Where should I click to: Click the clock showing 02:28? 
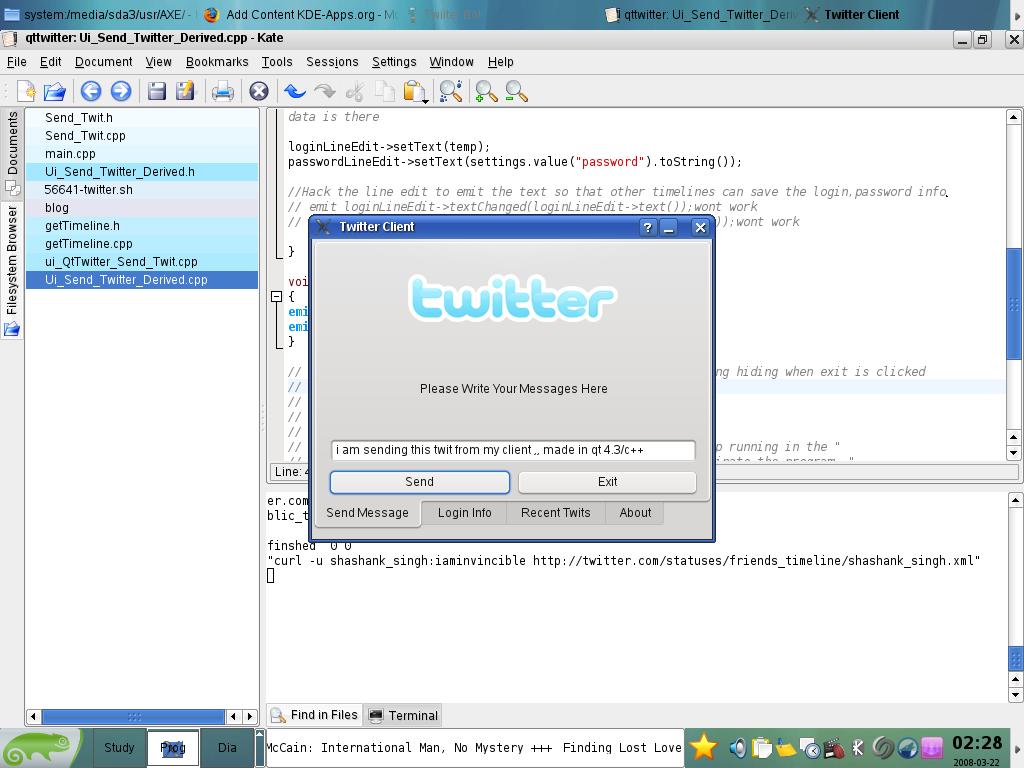coord(977,743)
